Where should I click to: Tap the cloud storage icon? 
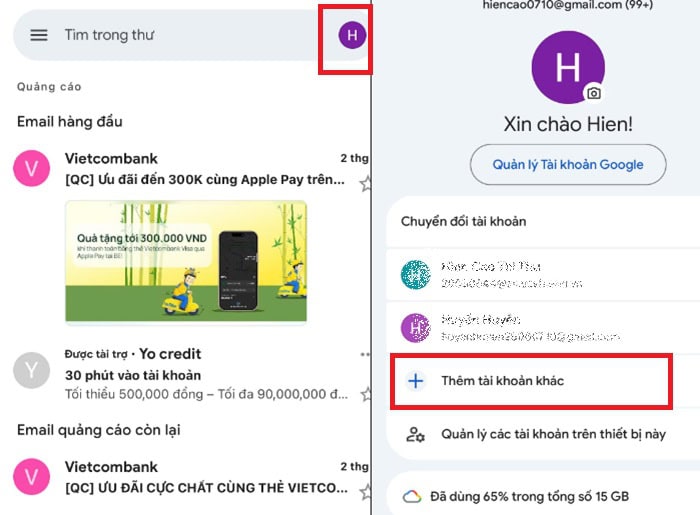pyautogui.click(x=412, y=496)
